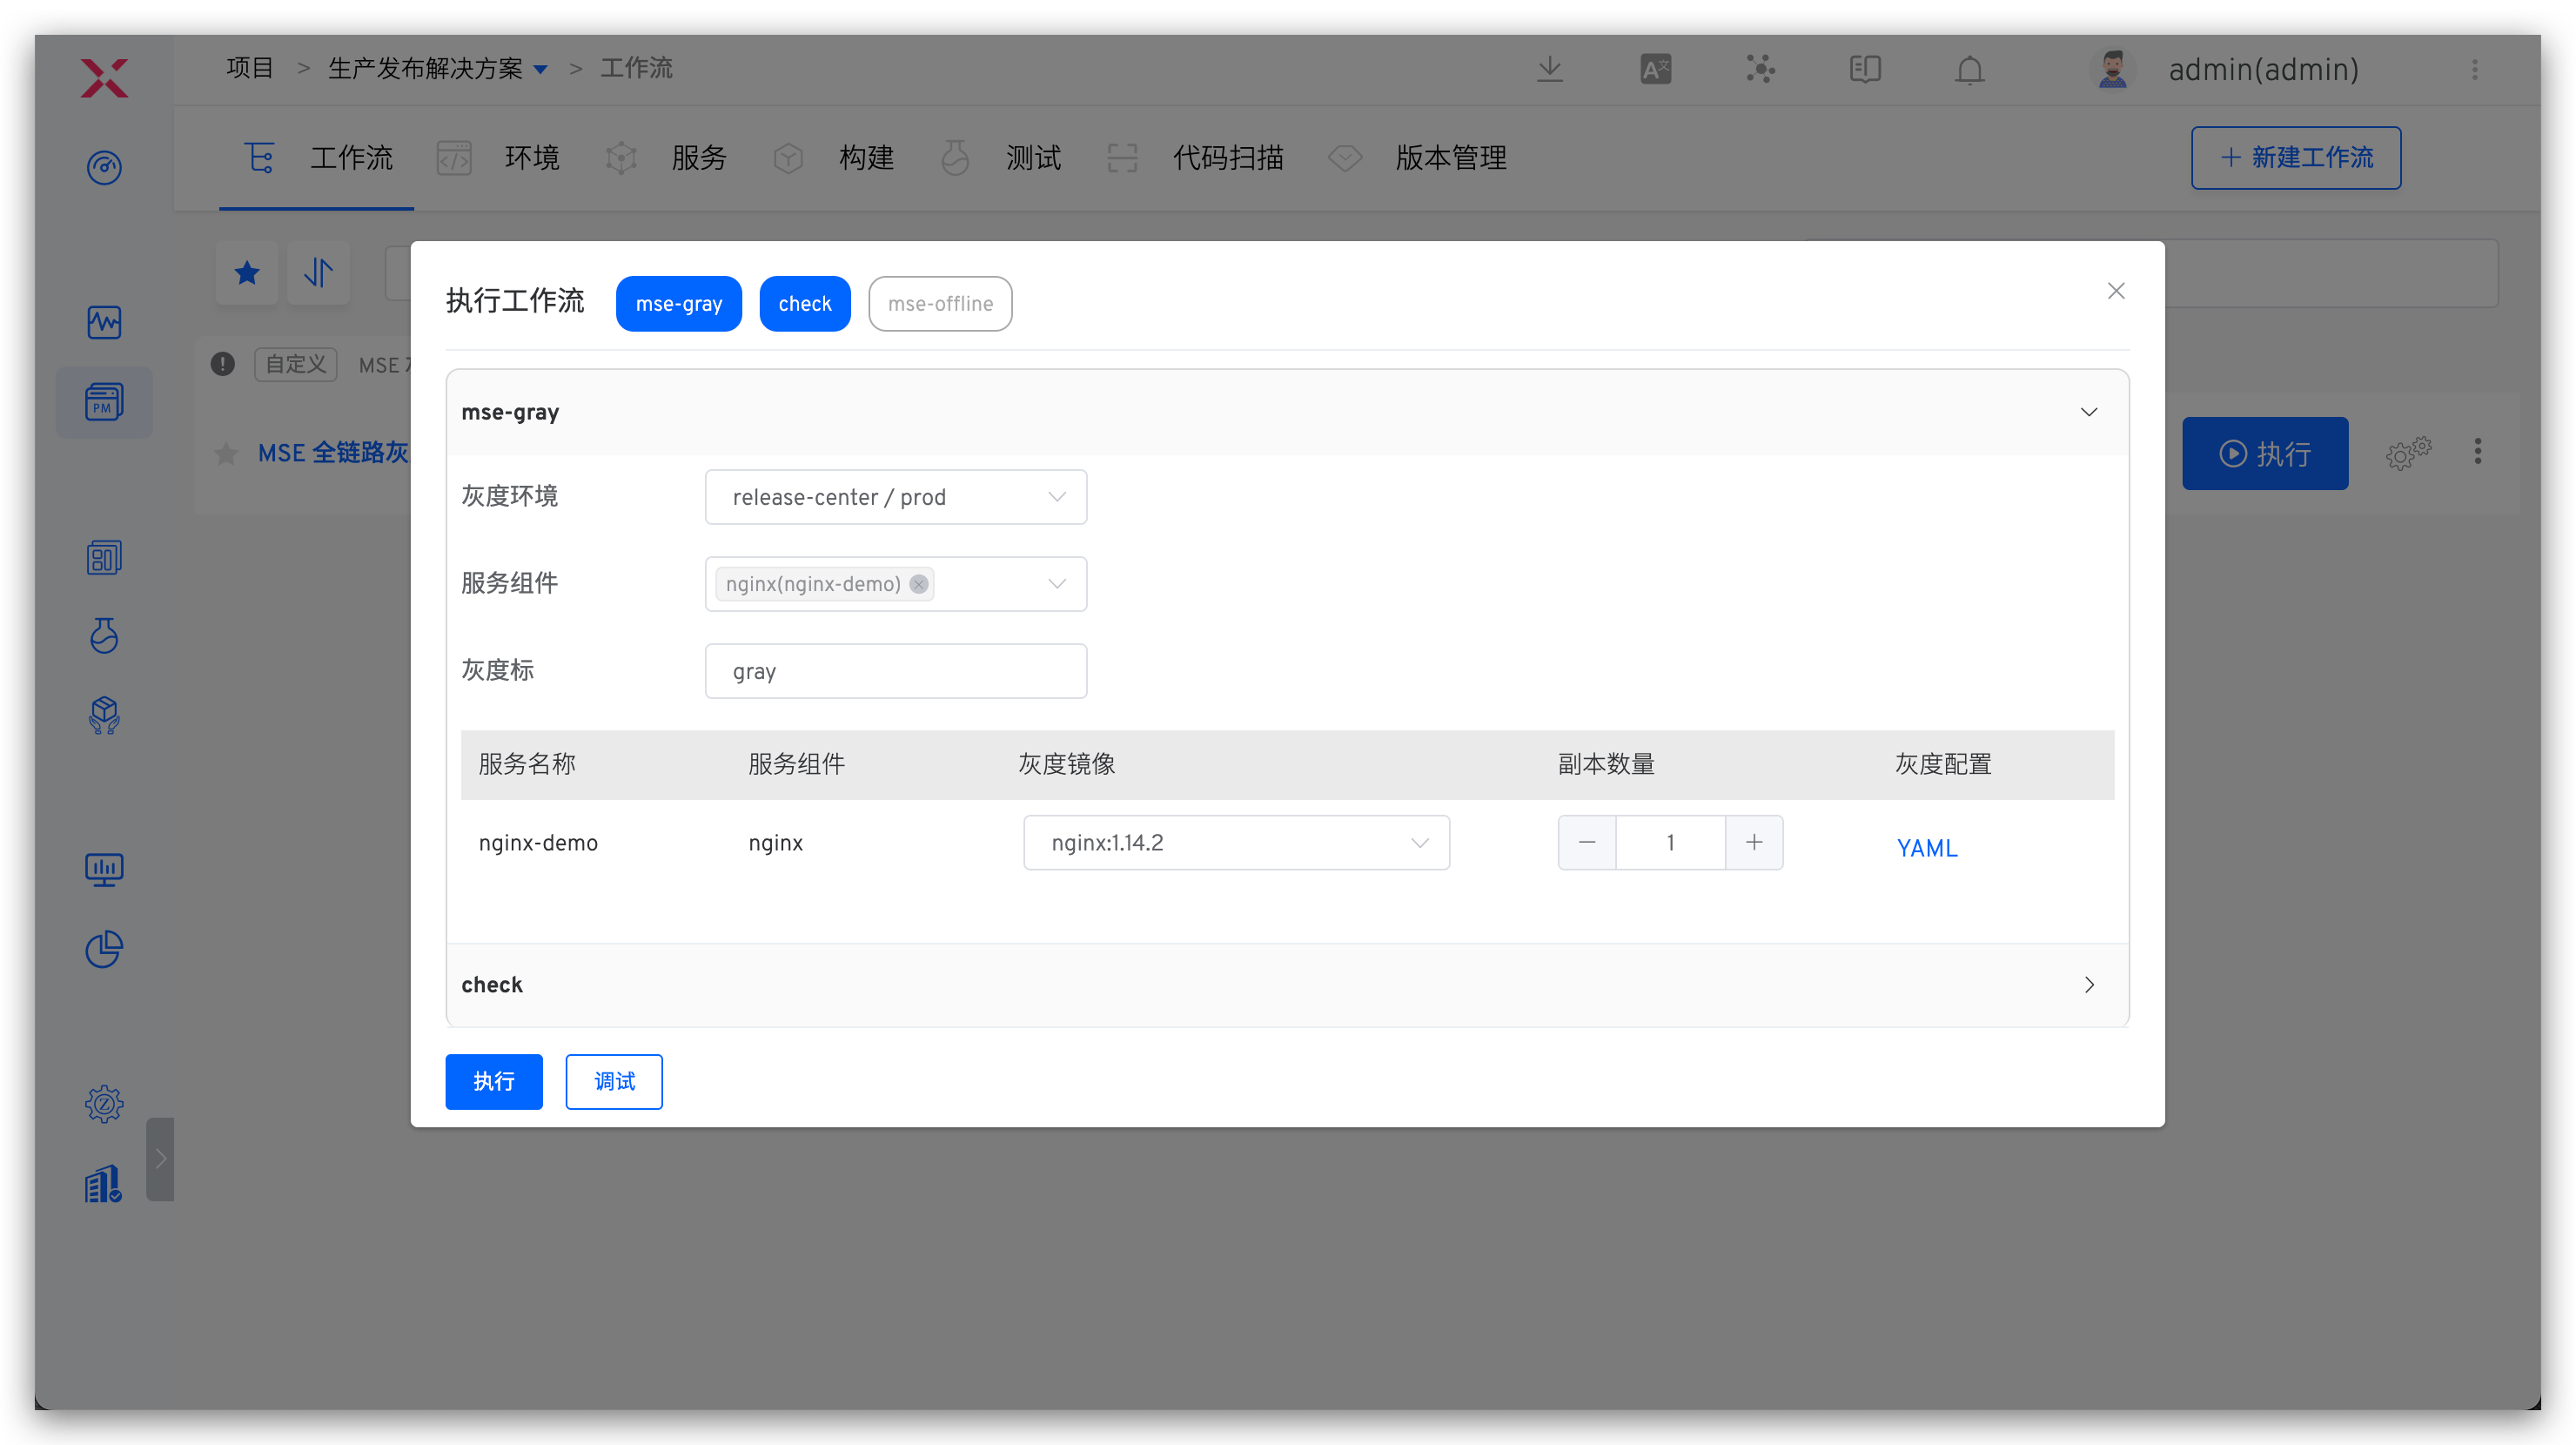
Task: Select the PM project management sidebar icon
Action: pos(104,402)
